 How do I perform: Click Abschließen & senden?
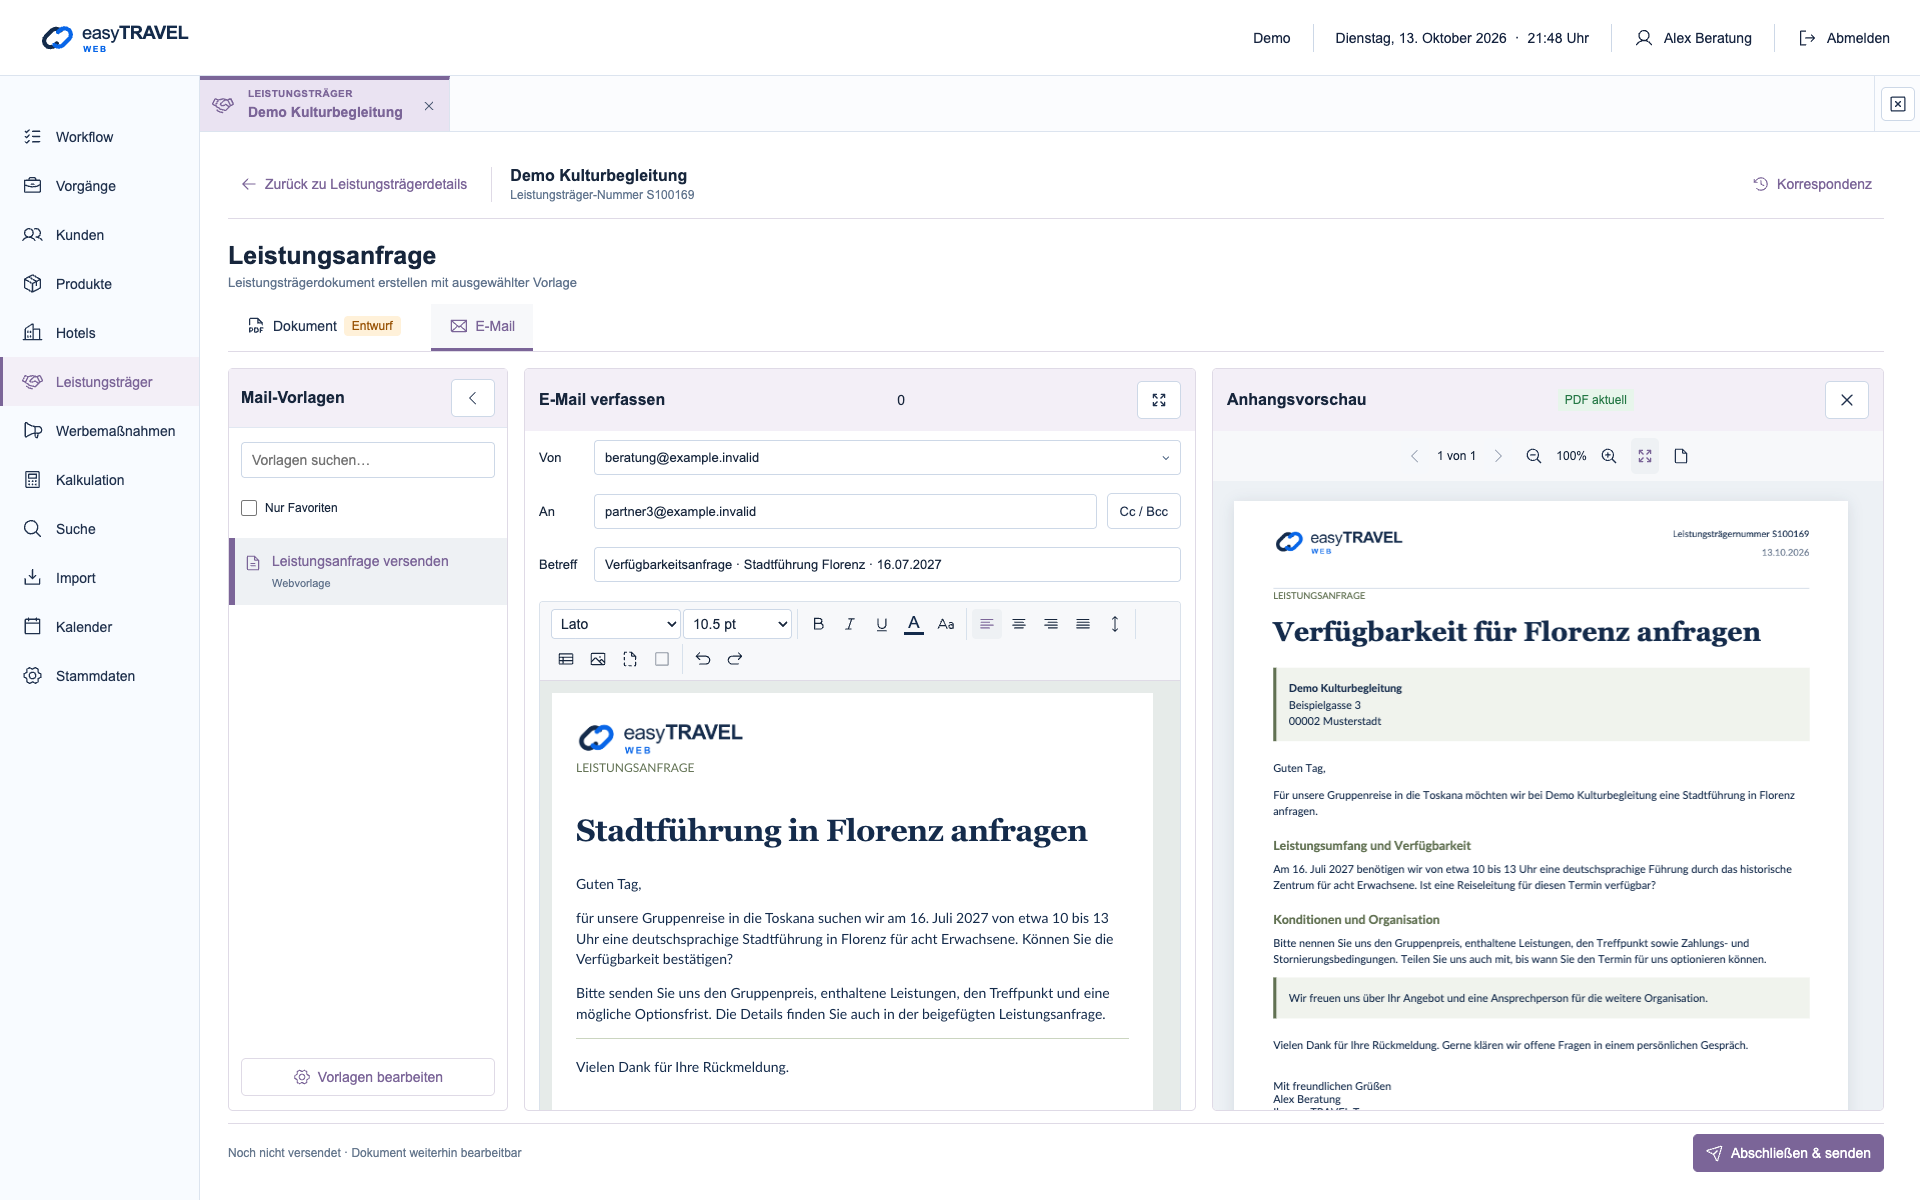[1788, 1153]
